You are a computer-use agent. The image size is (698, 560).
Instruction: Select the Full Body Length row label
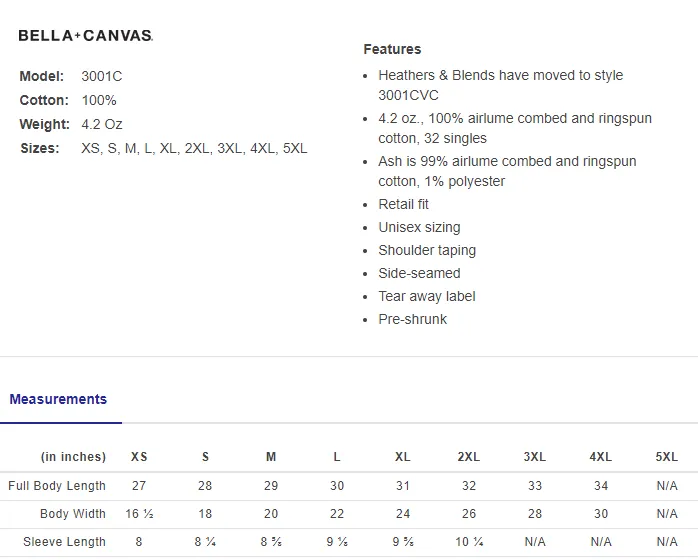pyautogui.click(x=57, y=486)
